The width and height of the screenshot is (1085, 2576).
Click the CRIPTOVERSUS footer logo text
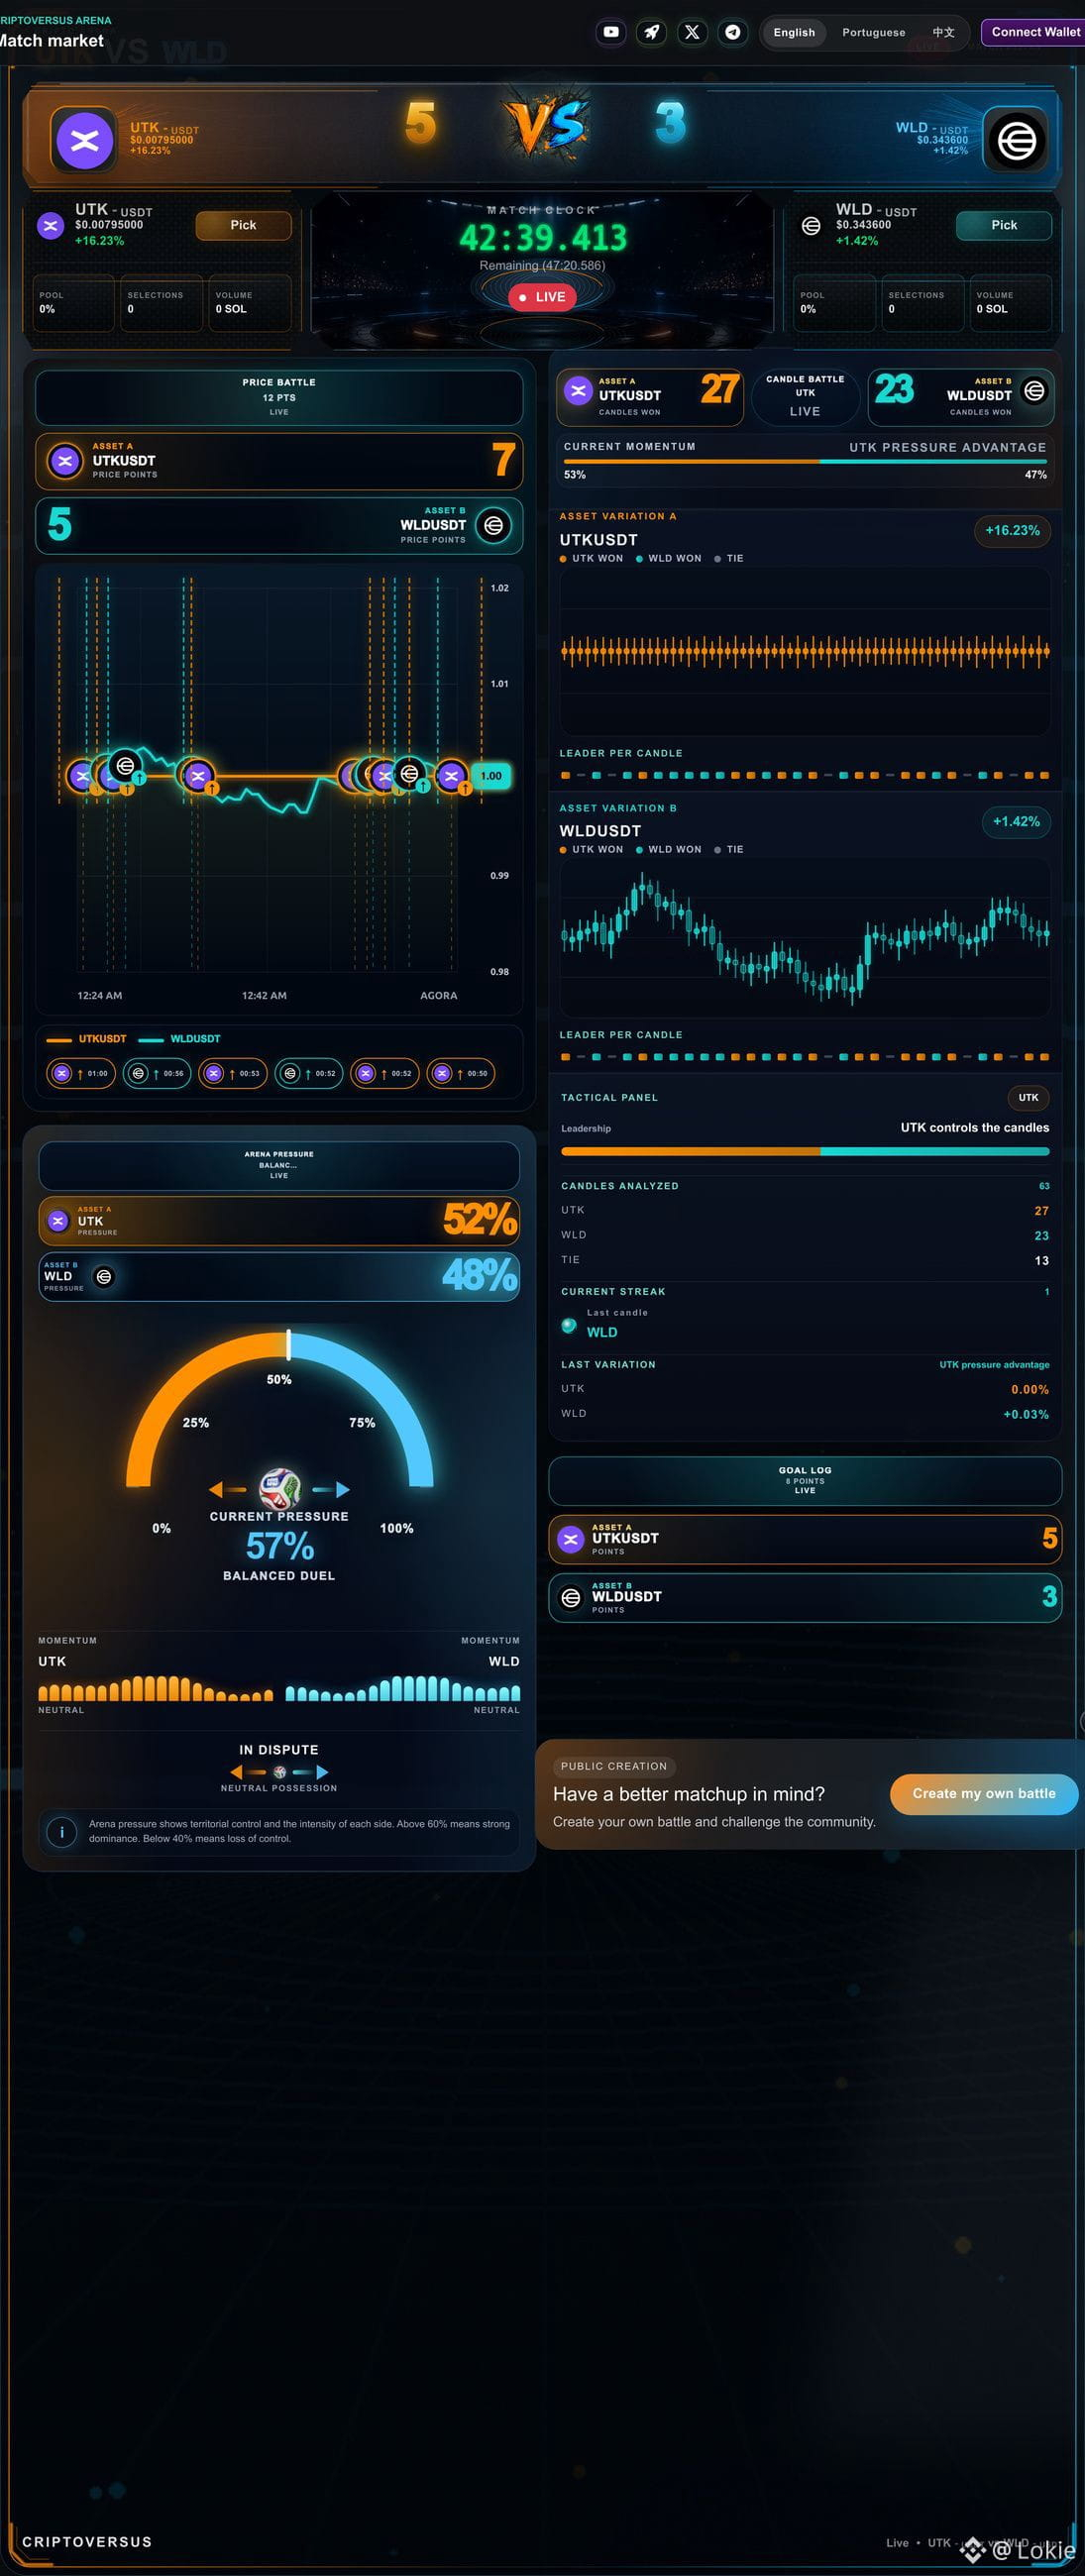click(x=87, y=2541)
